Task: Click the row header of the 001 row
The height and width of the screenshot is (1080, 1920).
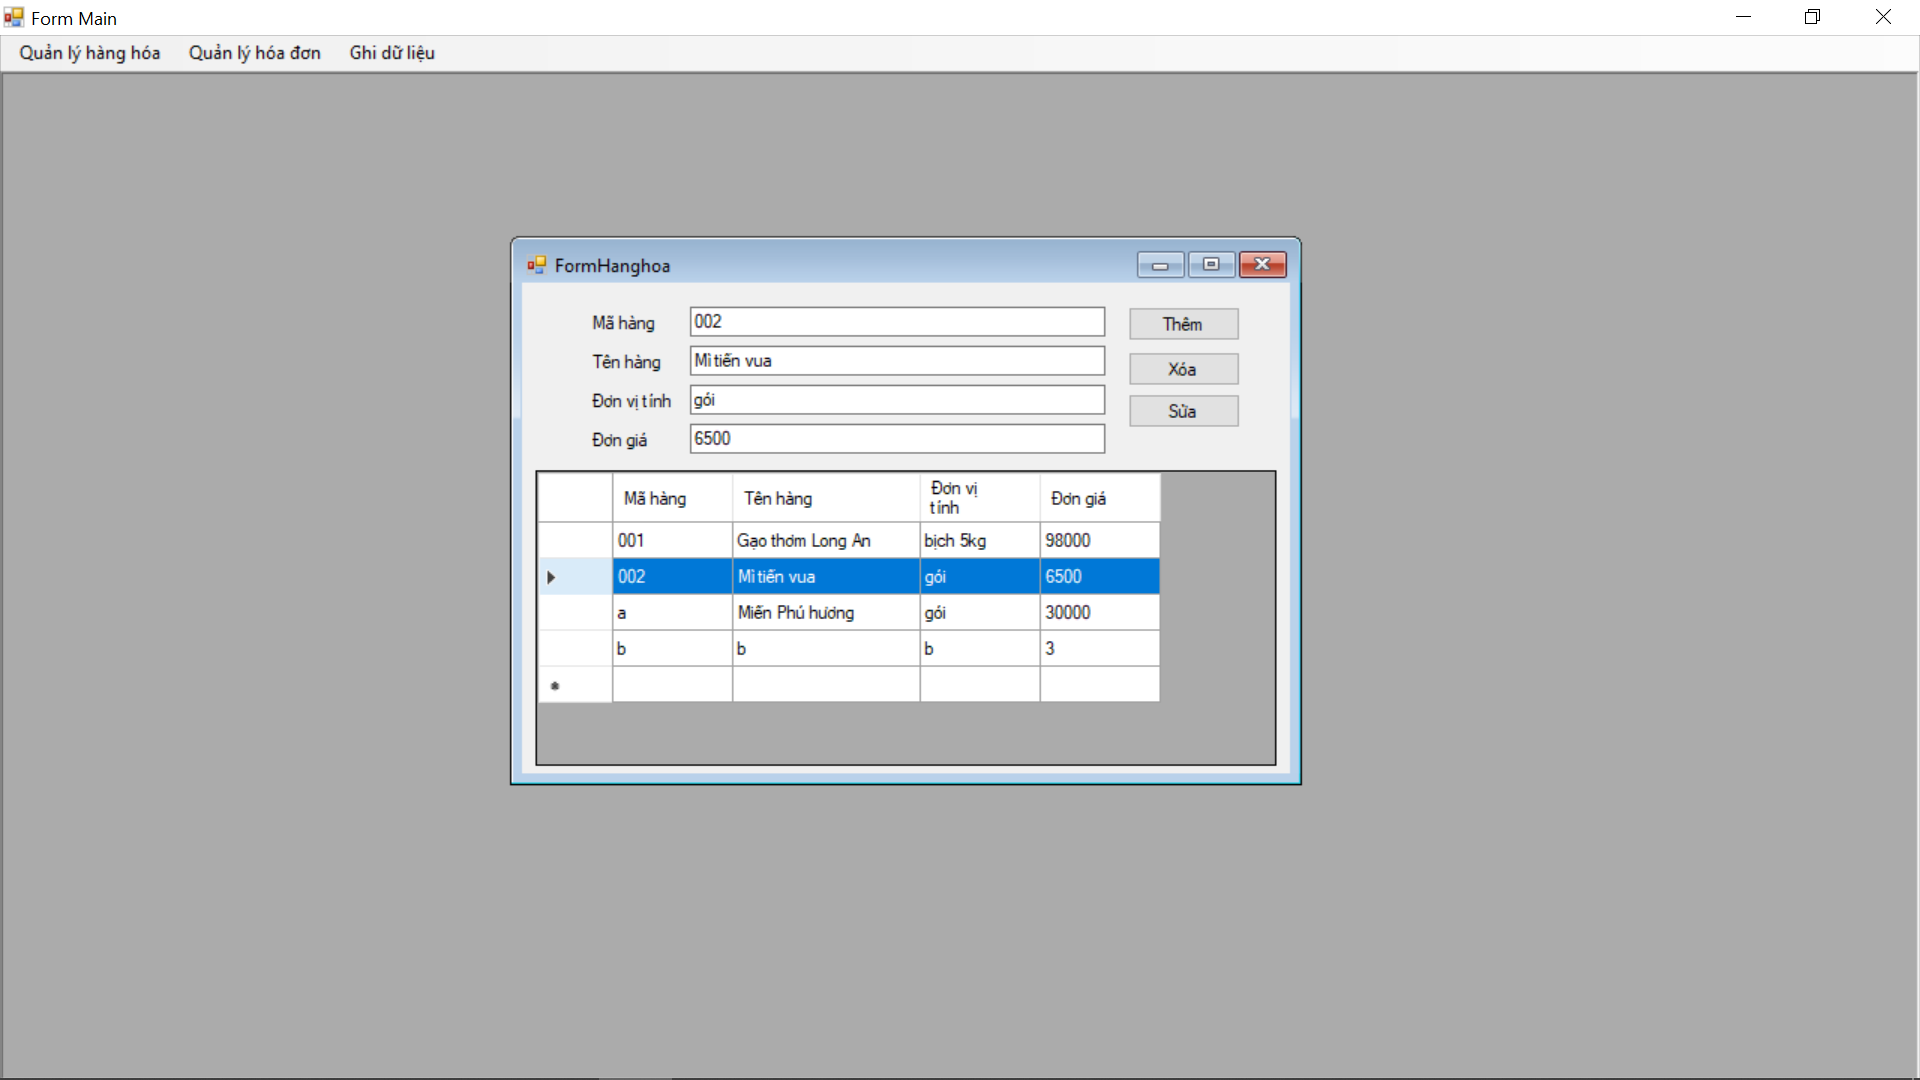Action: click(x=575, y=541)
